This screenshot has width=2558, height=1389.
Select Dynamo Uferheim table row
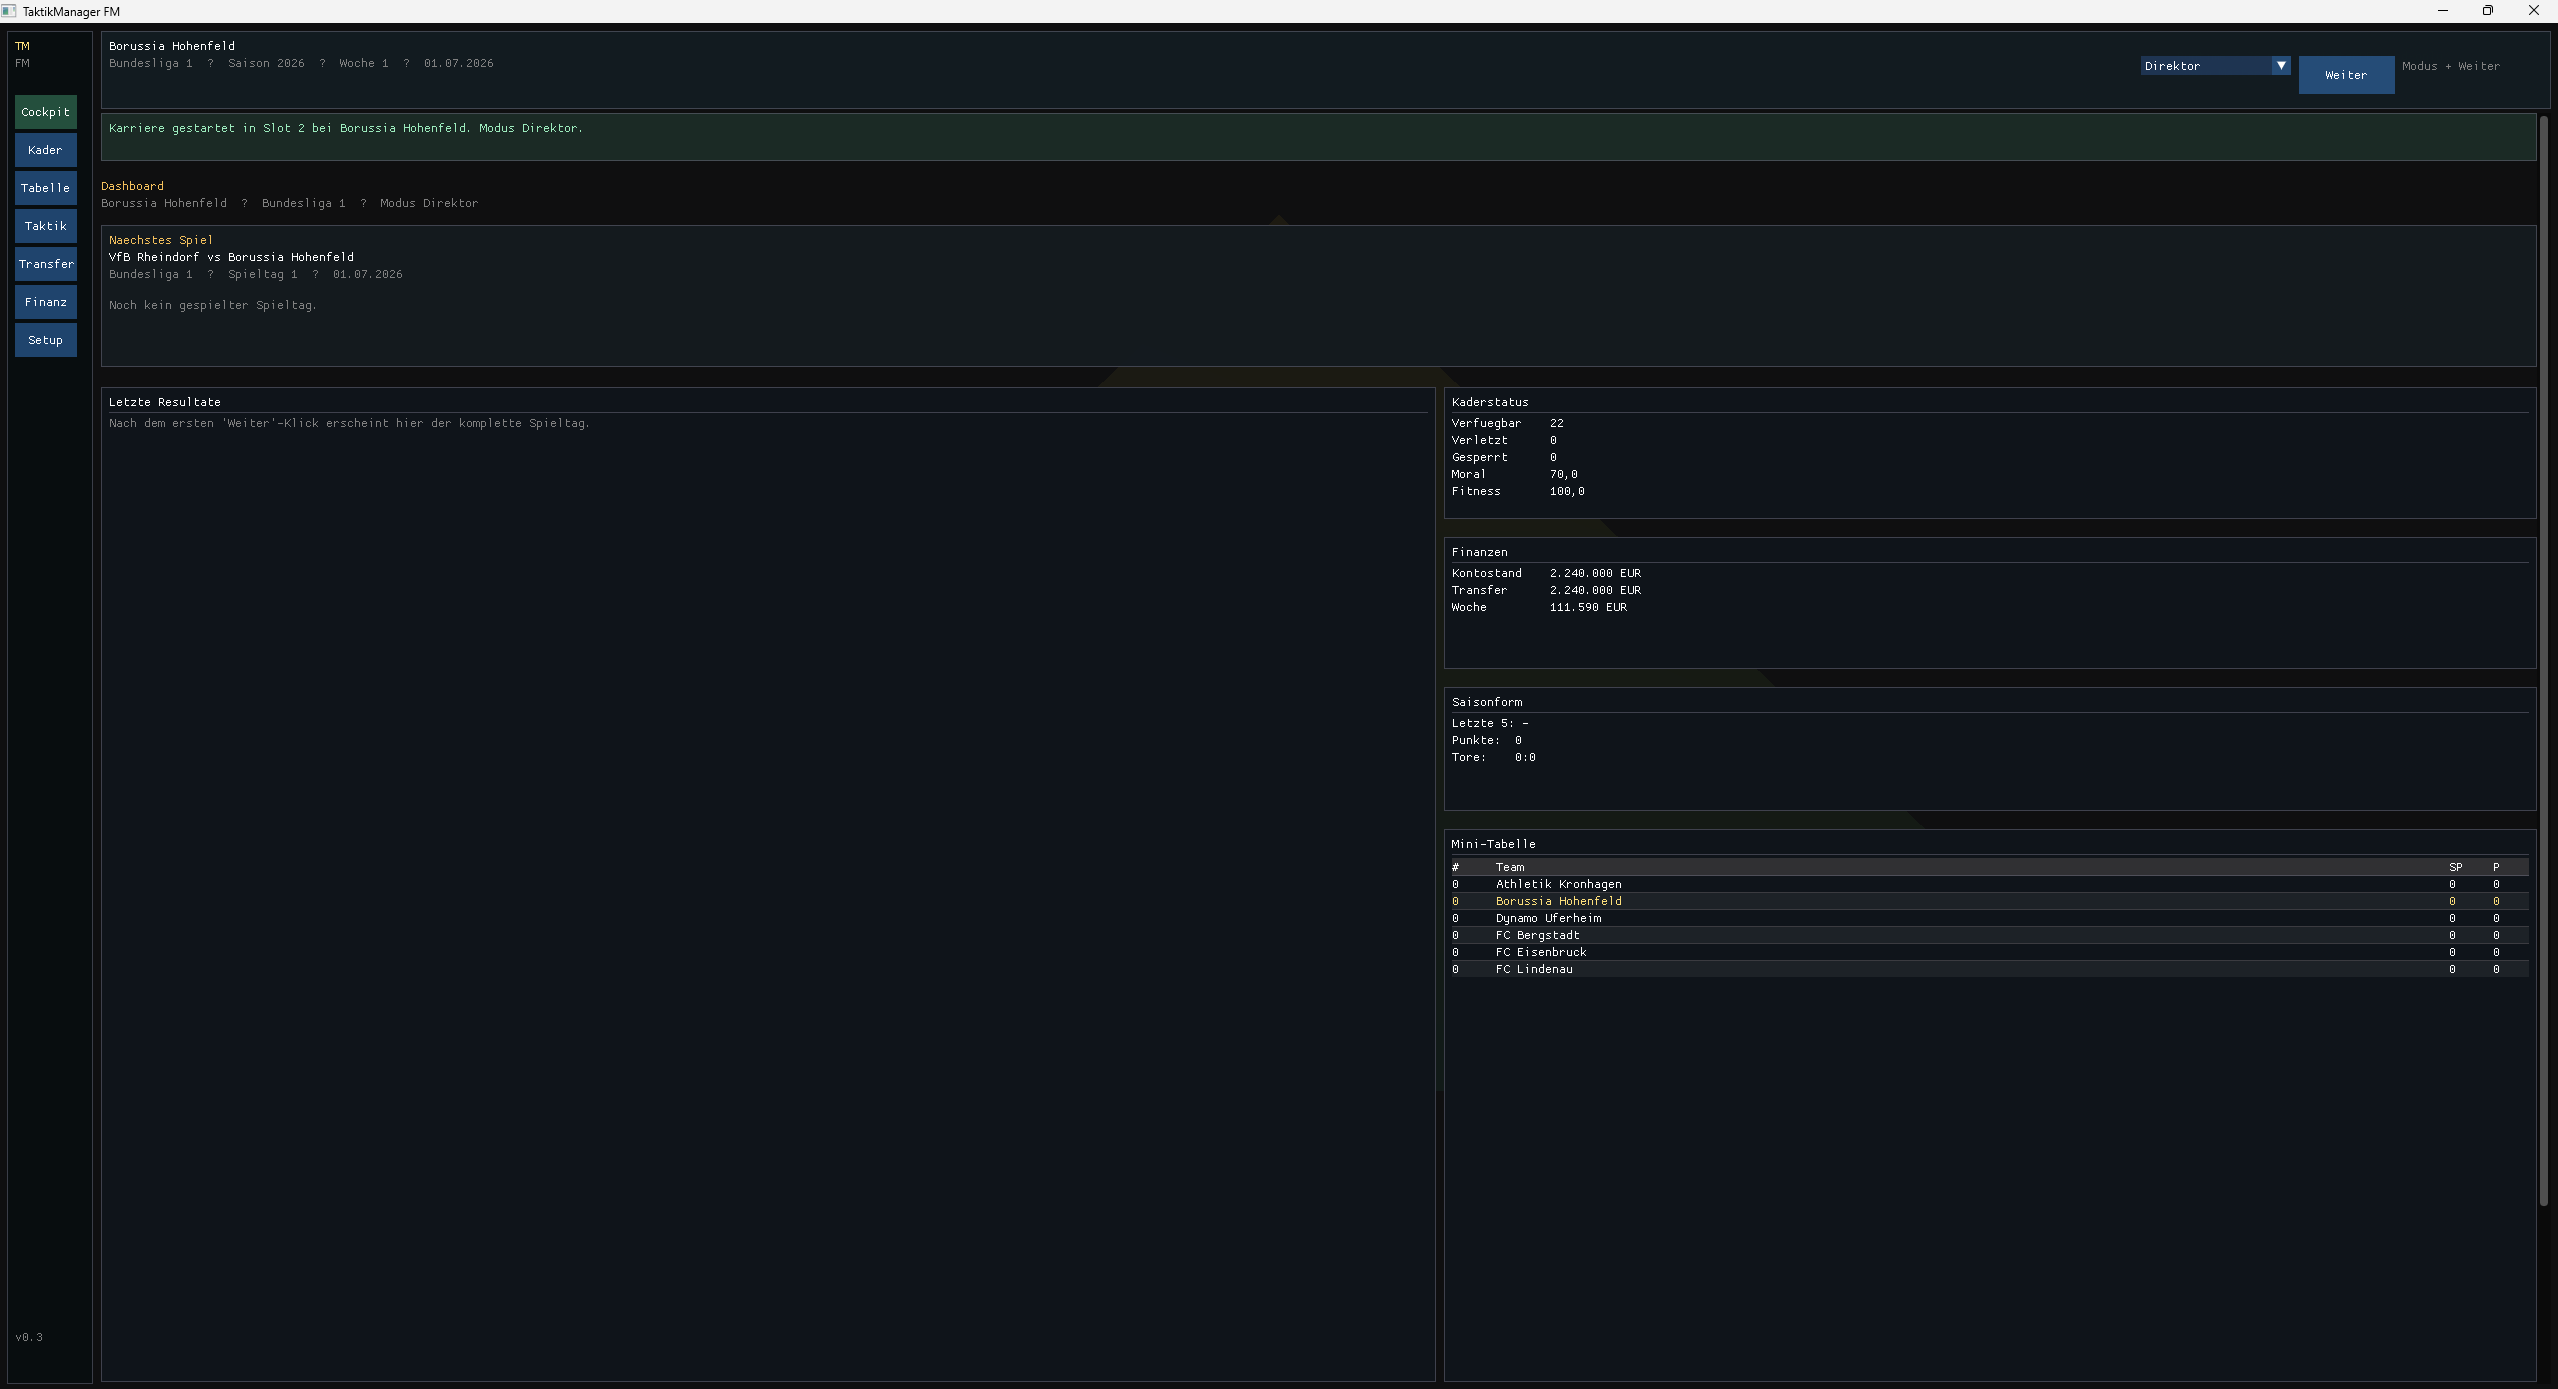1547,918
